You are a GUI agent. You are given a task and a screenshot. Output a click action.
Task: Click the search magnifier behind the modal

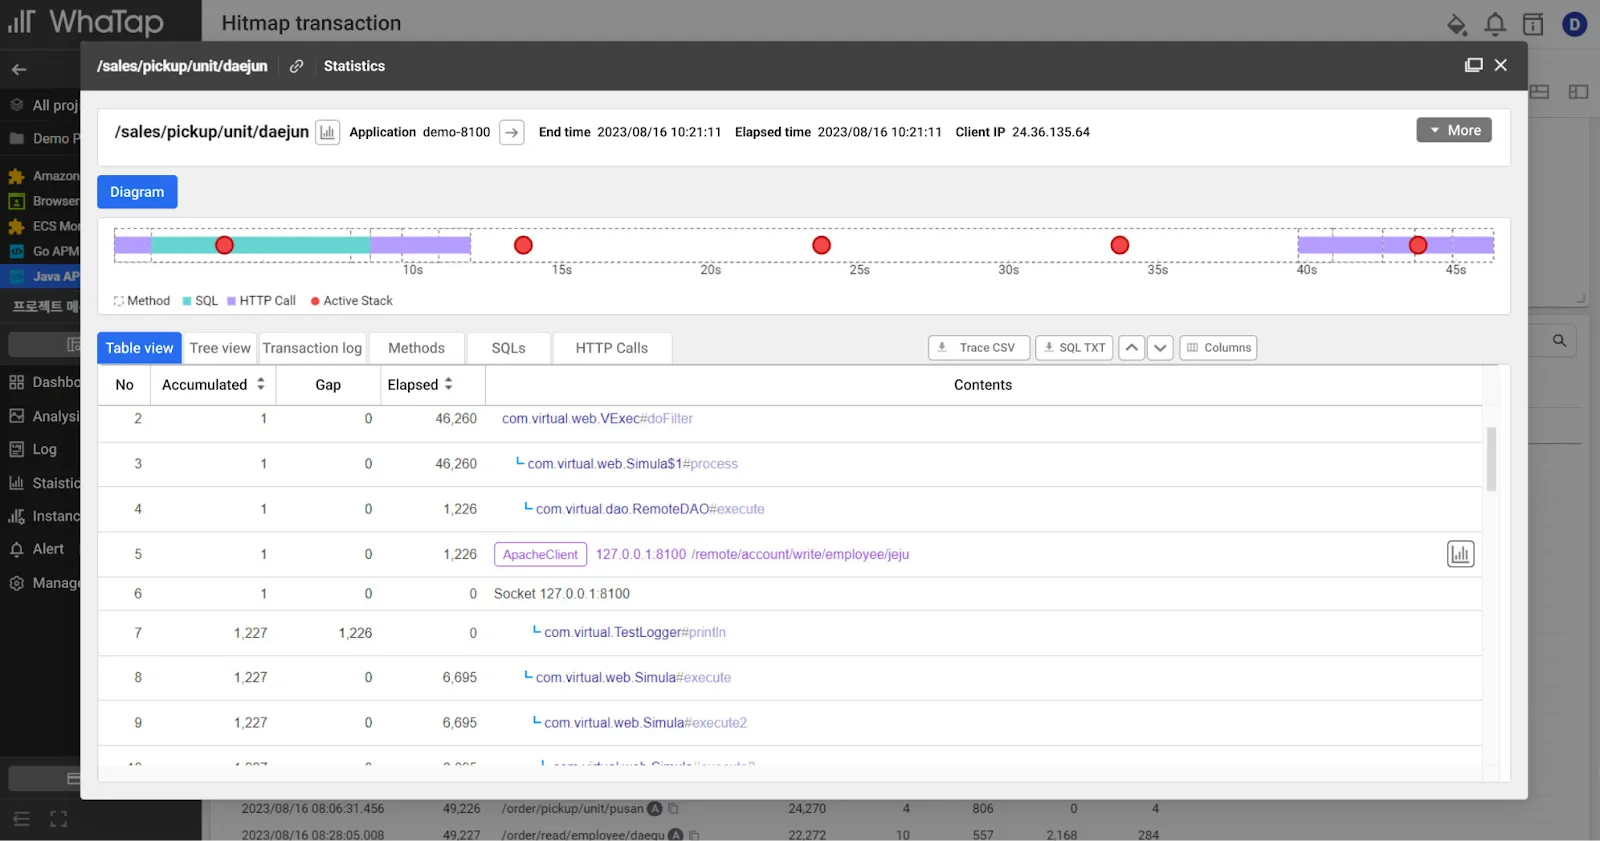1559,341
